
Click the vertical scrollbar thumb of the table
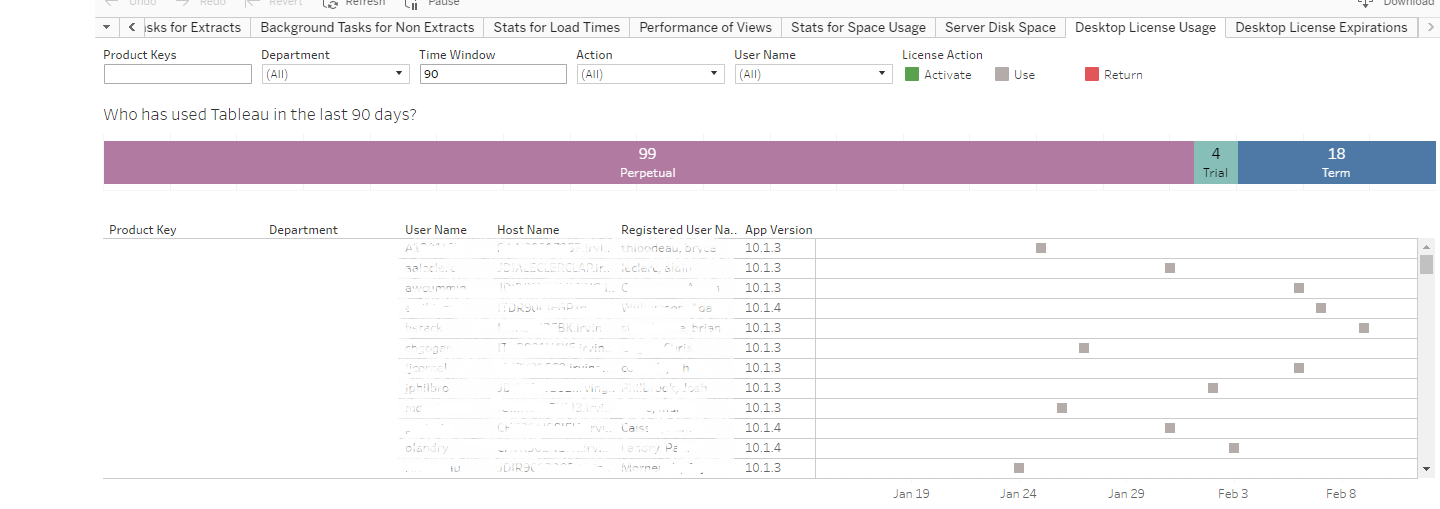pos(1426,264)
